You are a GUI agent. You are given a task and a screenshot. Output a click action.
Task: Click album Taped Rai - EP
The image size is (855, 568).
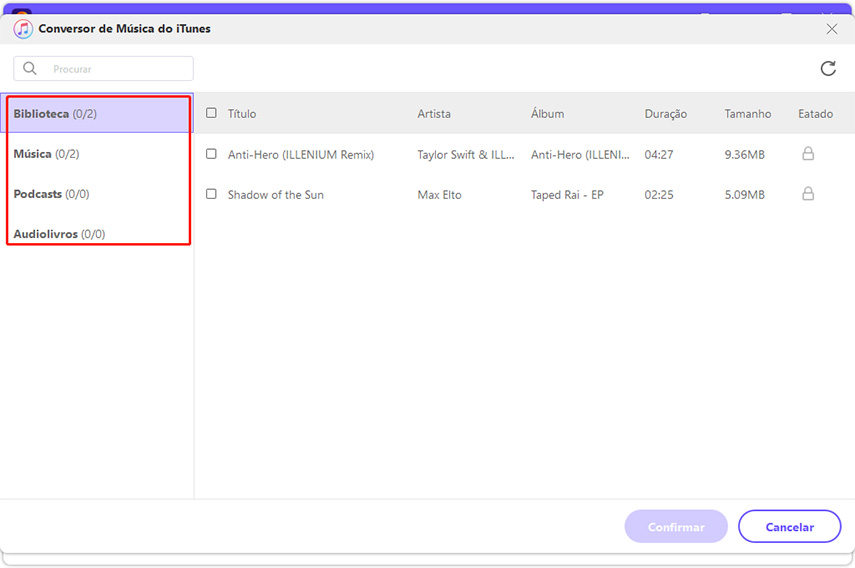pos(567,195)
